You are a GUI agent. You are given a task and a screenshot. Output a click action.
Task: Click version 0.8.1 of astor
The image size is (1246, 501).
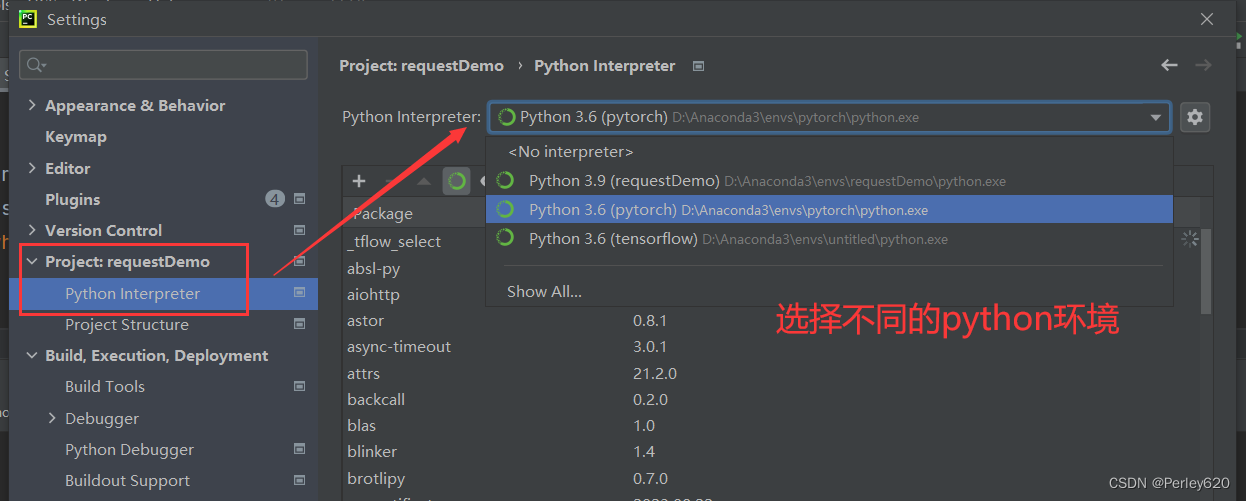(650, 320)
